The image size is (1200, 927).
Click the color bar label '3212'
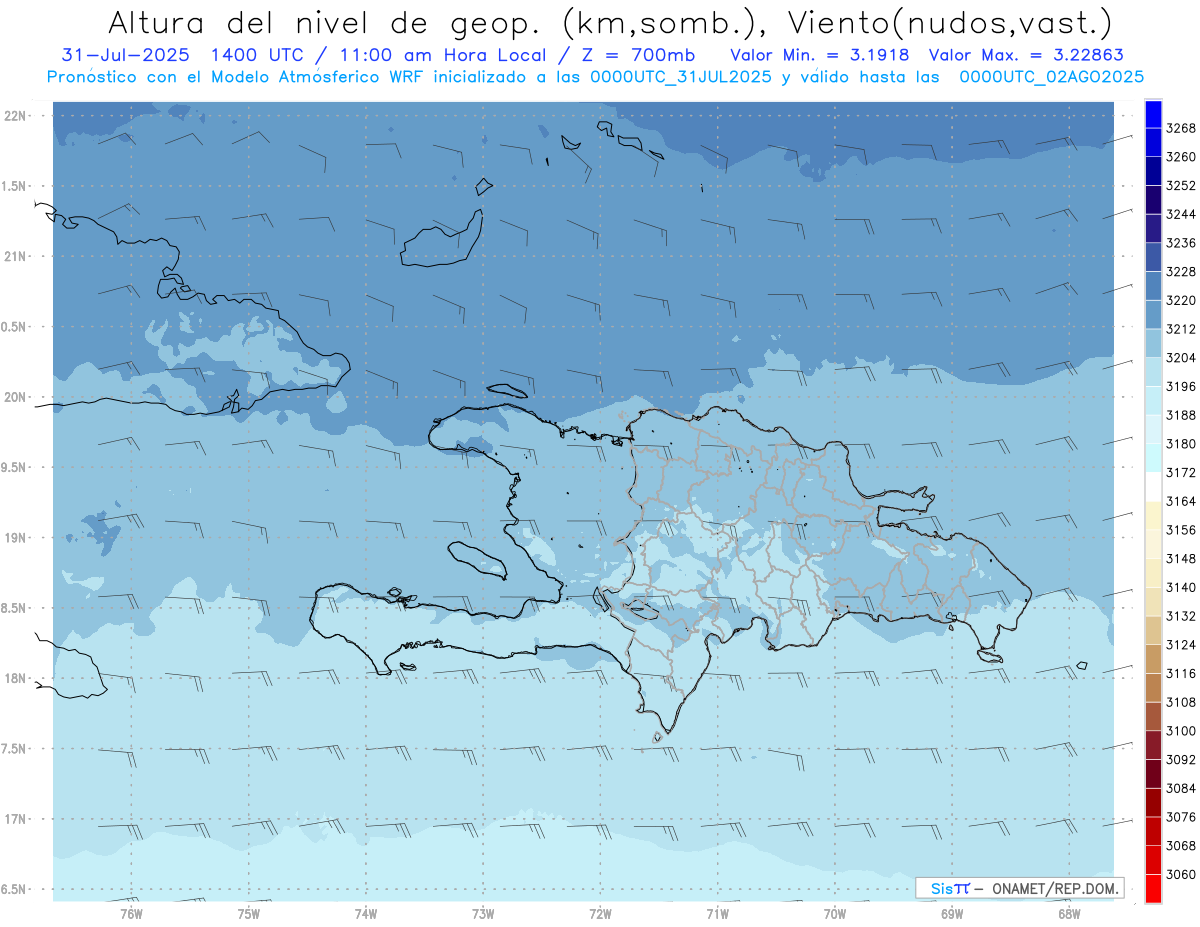point(1180,329)
